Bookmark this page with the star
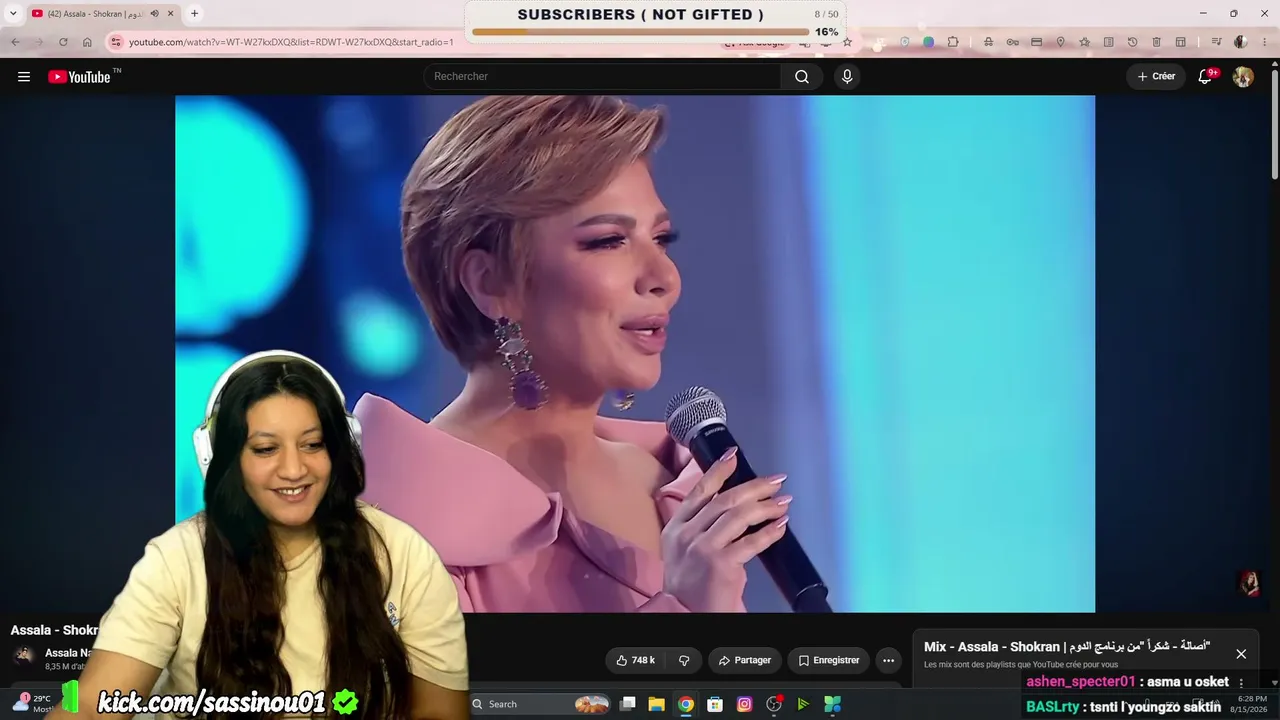 click(x=847, y=42)
